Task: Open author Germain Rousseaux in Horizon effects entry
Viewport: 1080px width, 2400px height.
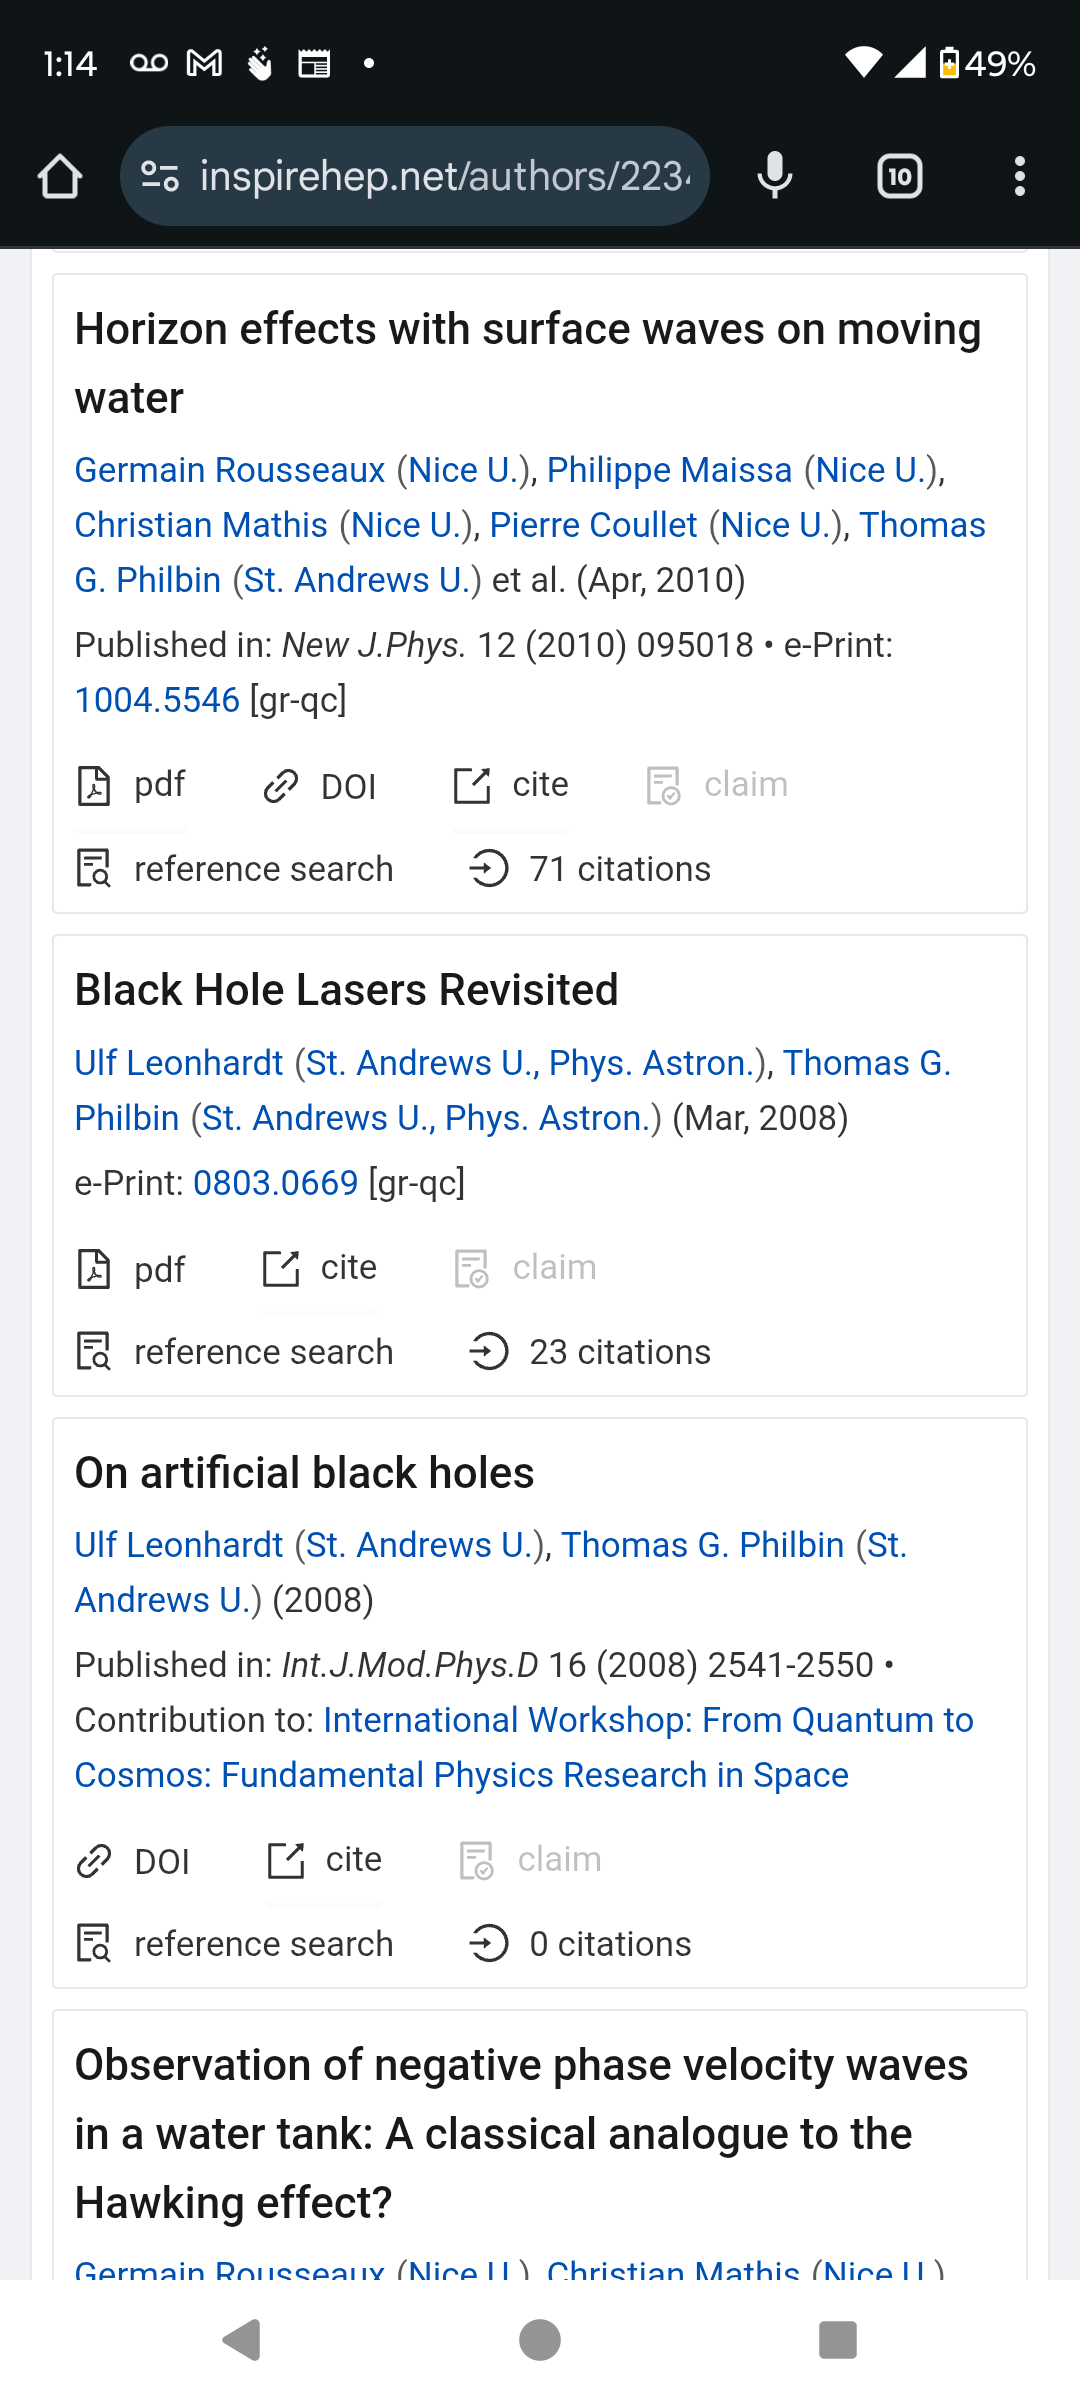Action: coord(230,470)
